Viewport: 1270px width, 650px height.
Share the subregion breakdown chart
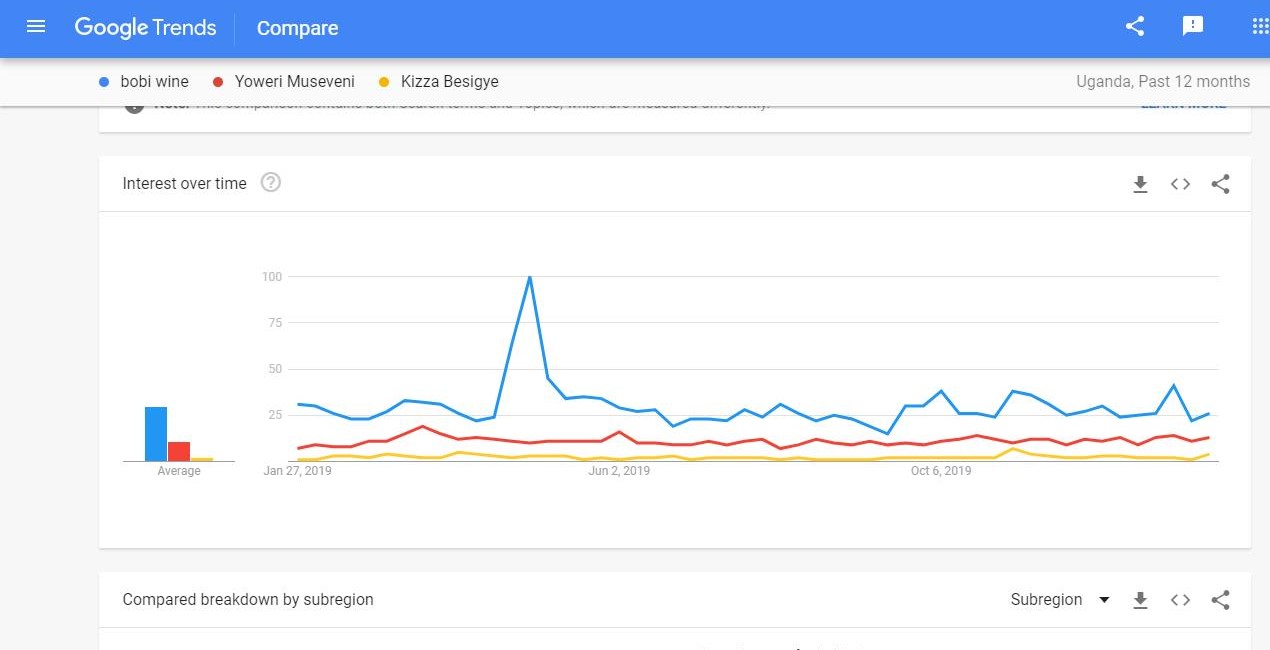[x=1220, y=600]
